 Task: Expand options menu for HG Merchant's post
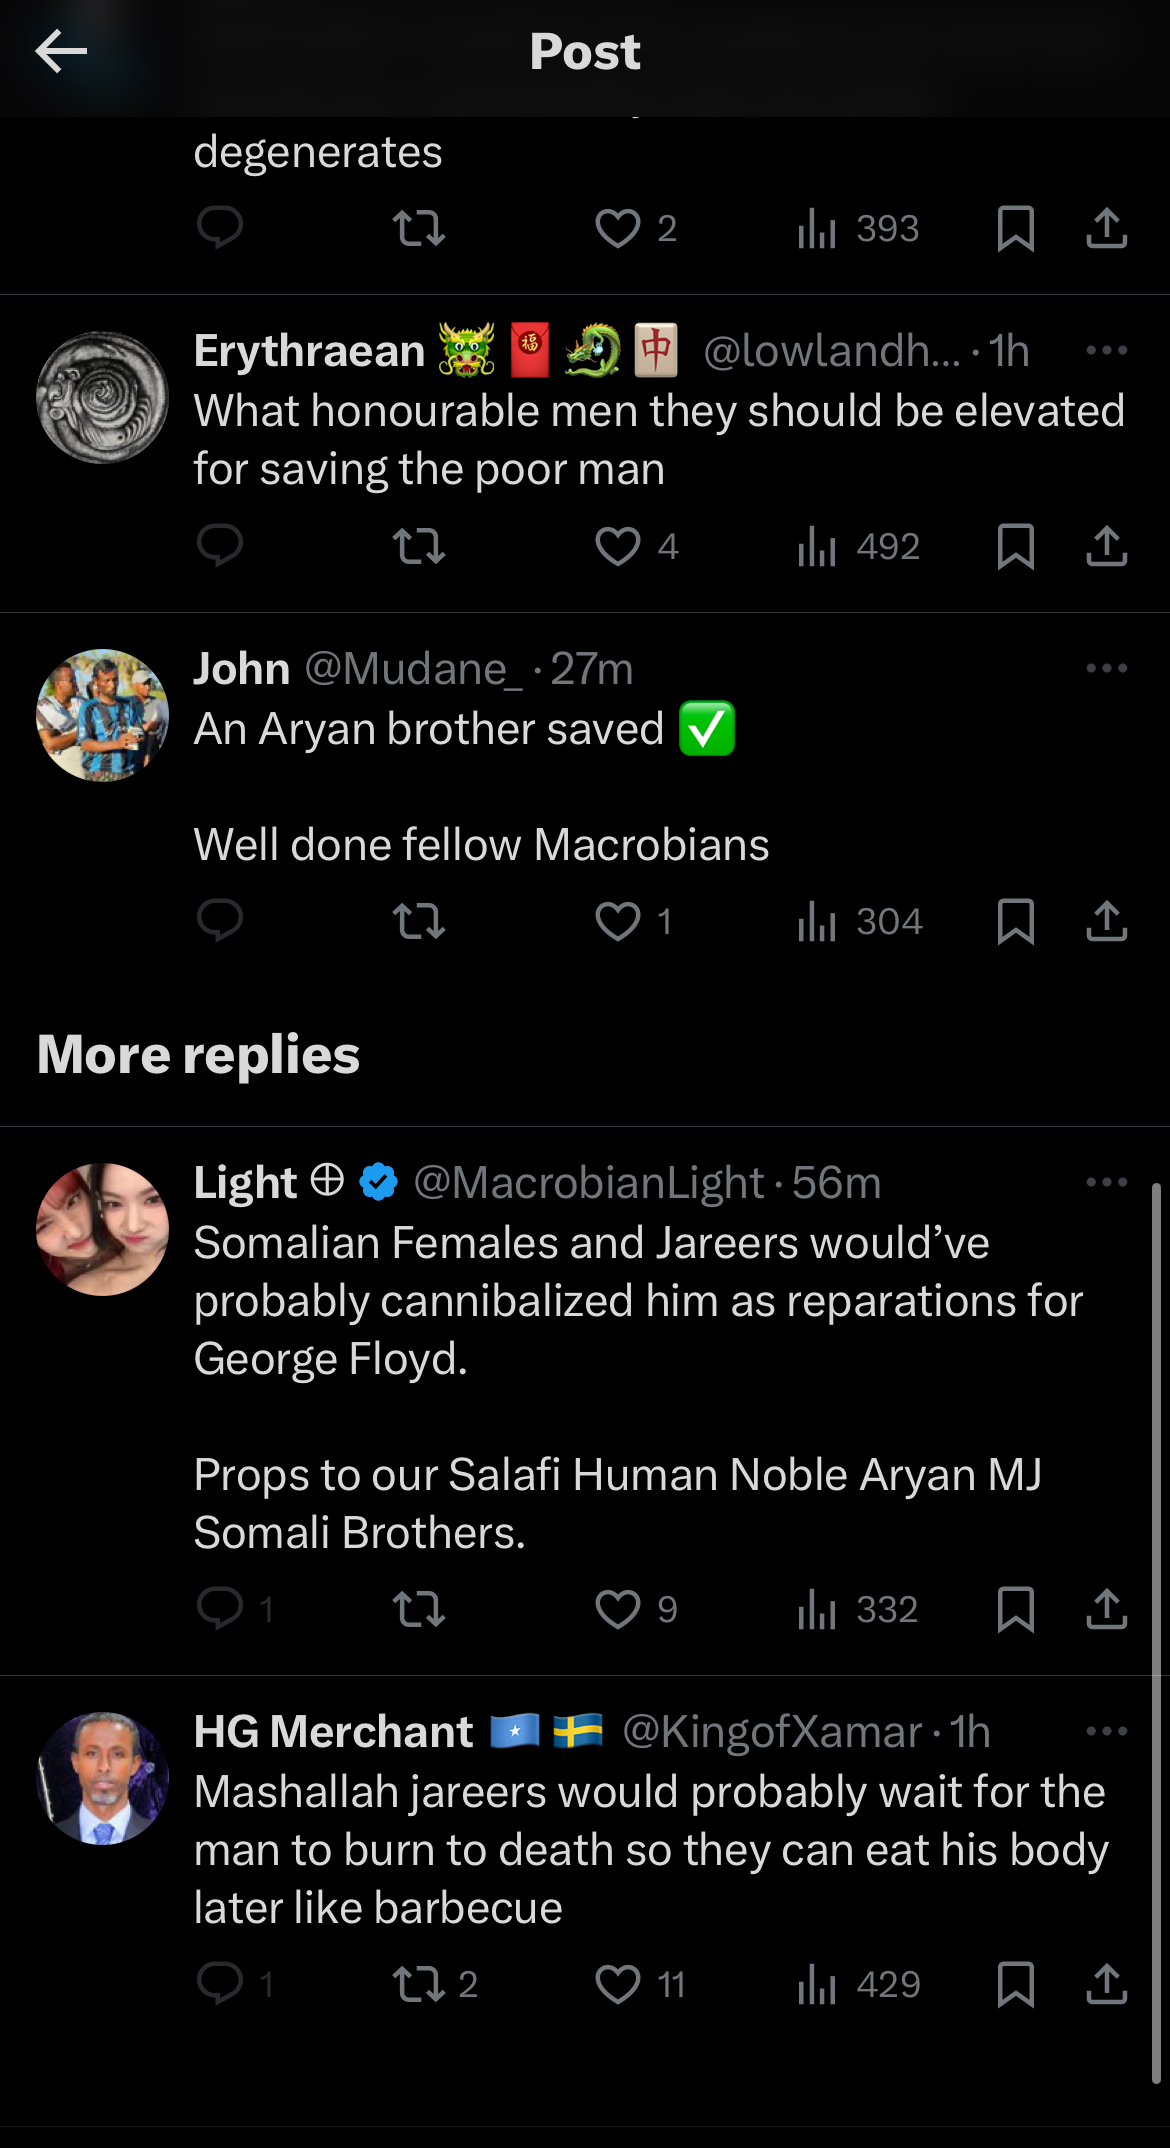click(1106, 1731)
